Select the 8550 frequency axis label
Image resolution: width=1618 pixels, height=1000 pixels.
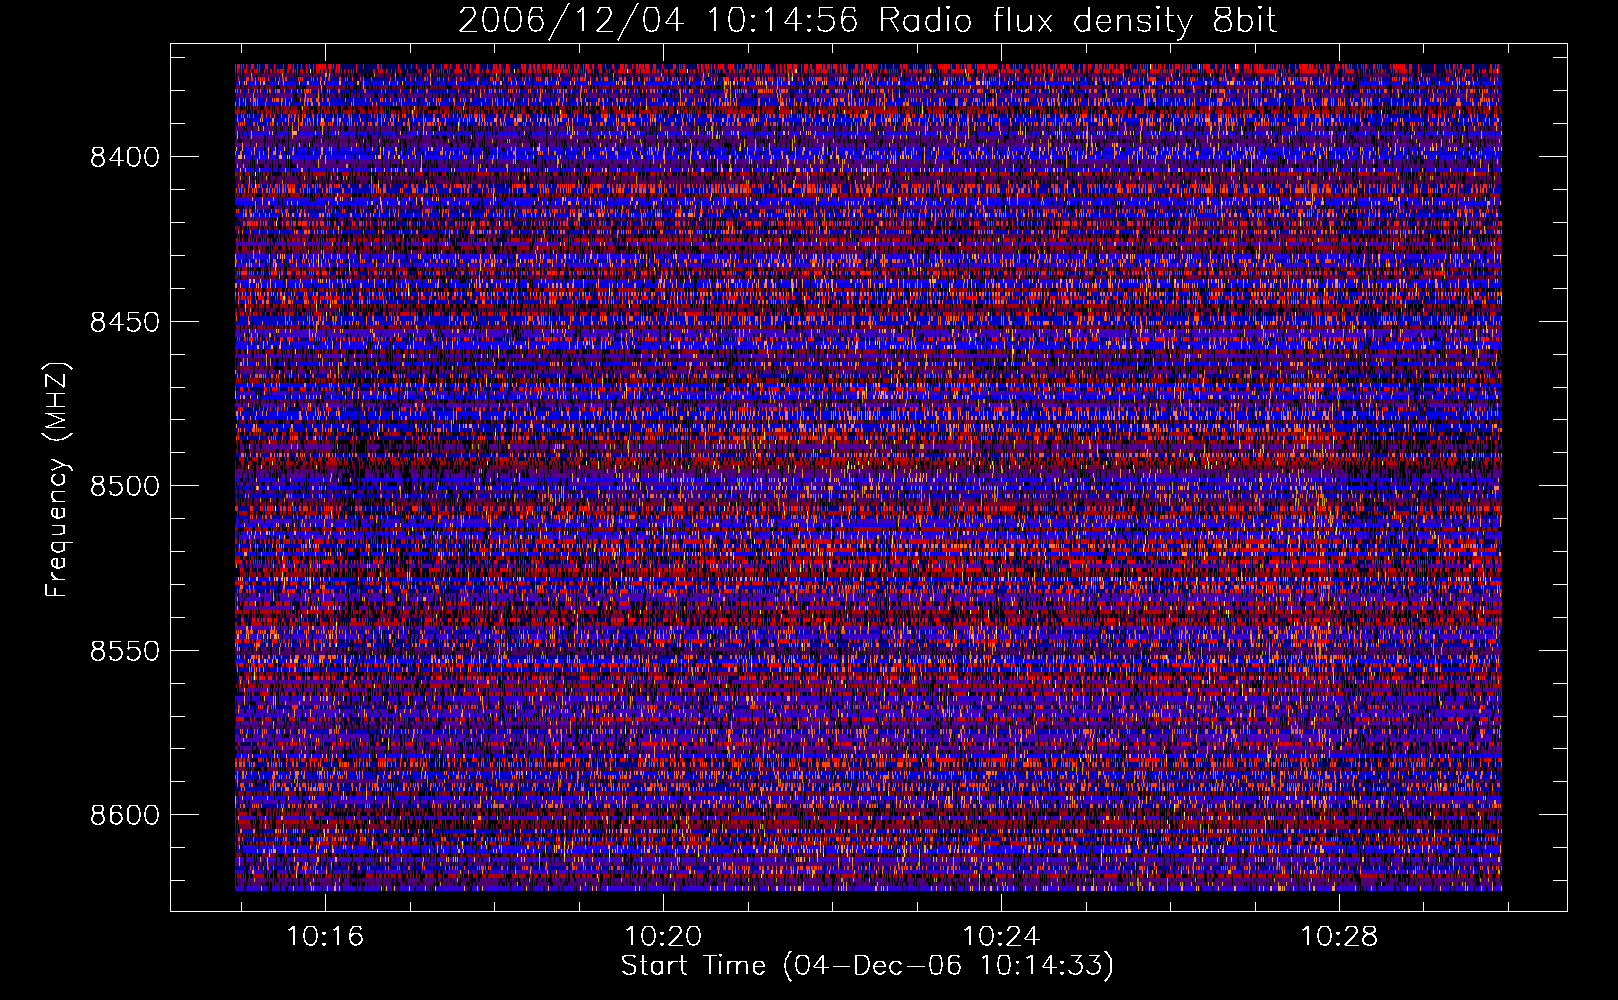pyautogui.click(x=125, y=651)
